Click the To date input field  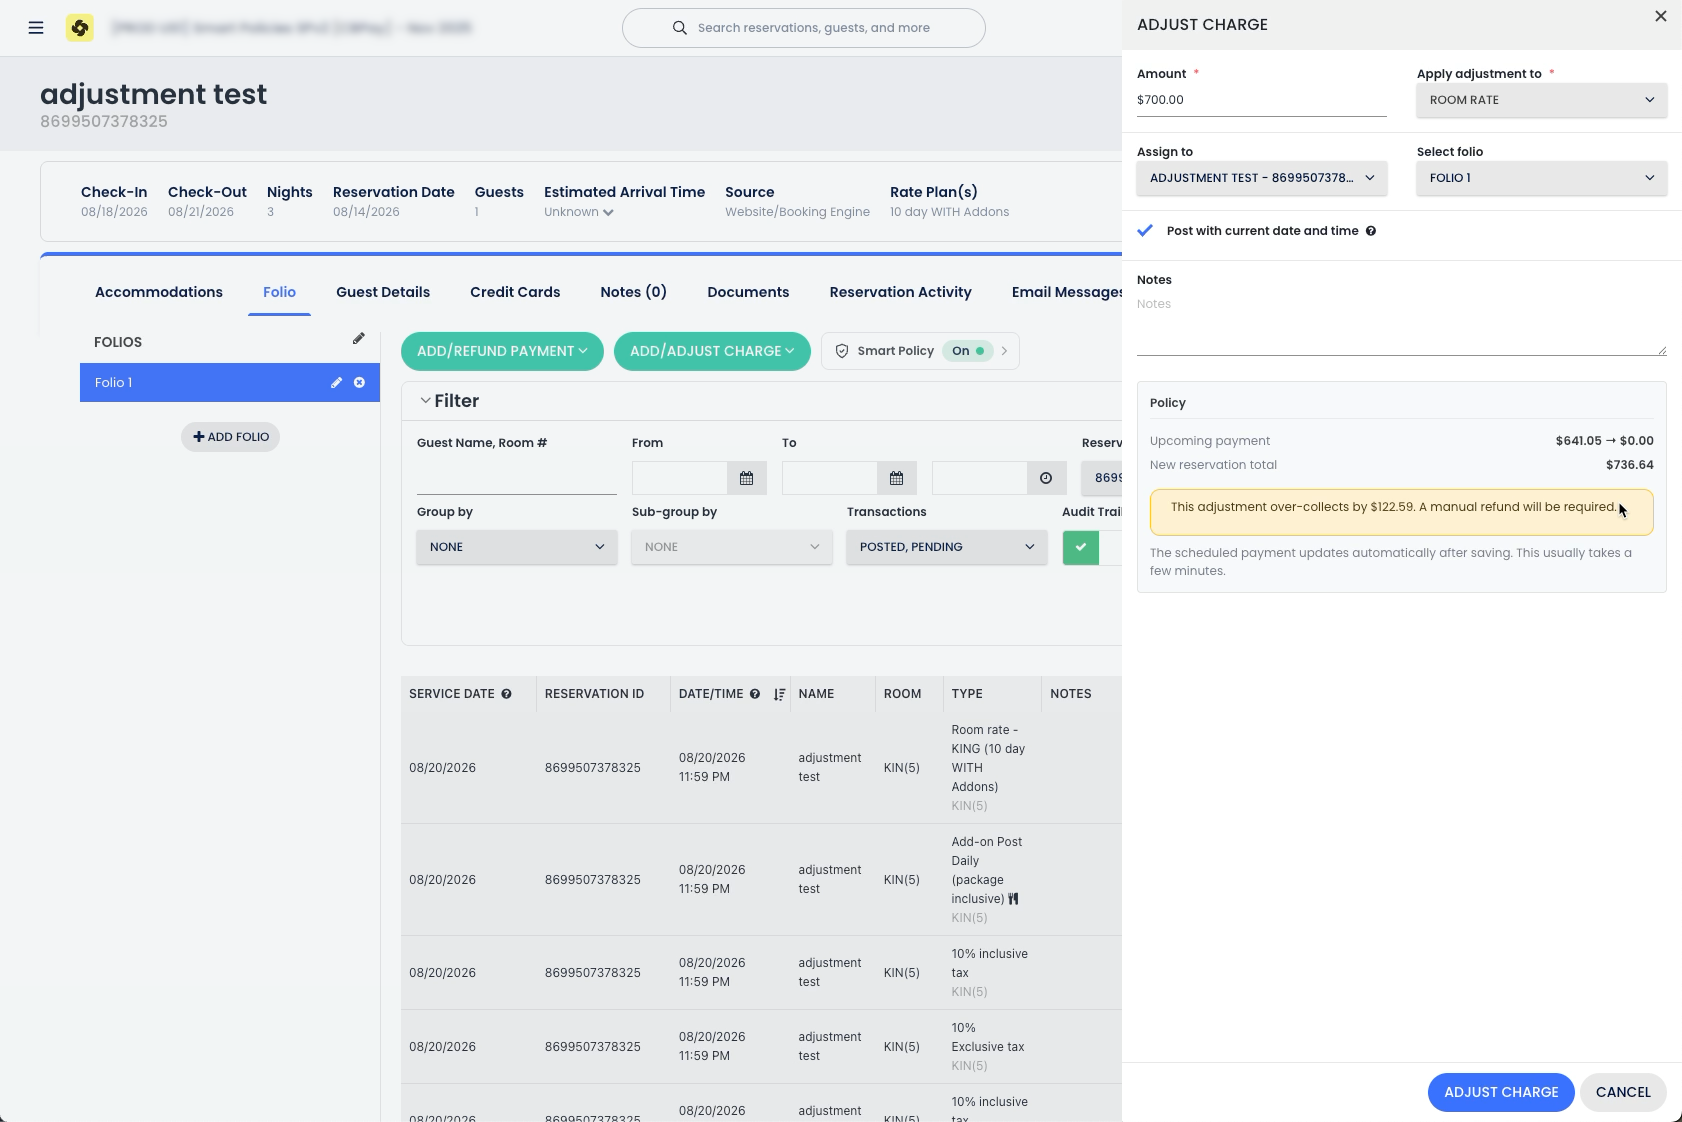click(830, 478)
